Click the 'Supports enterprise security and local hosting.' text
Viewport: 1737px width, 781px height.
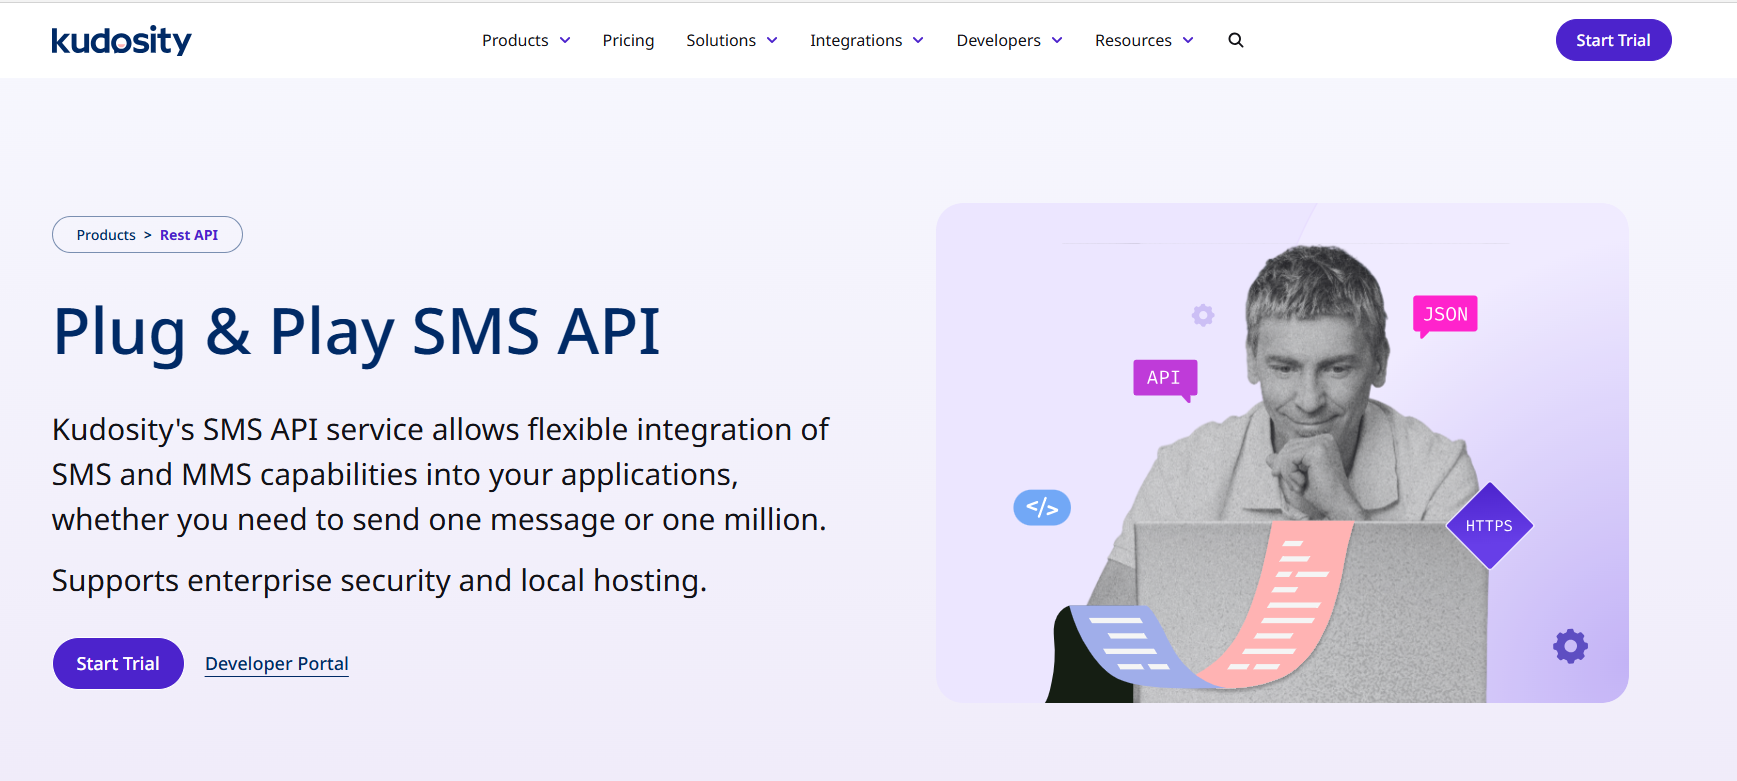(x=379, y=580)
